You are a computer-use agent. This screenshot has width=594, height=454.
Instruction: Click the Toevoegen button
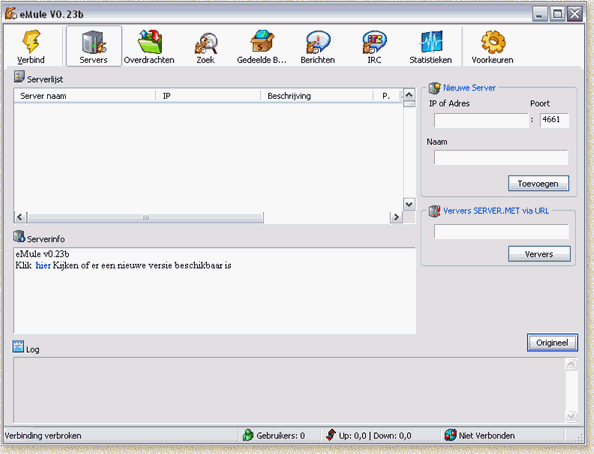(538, 183)
